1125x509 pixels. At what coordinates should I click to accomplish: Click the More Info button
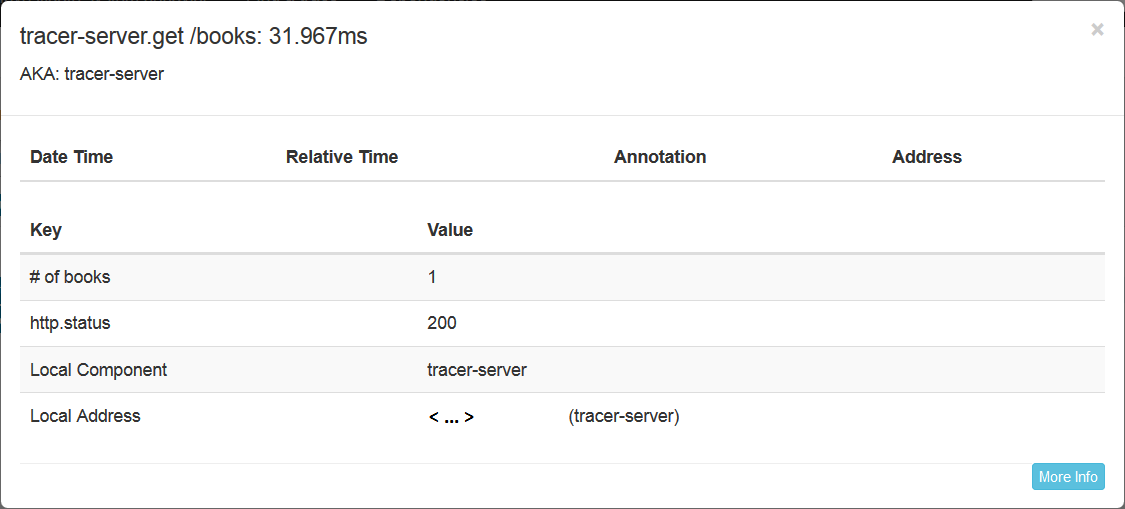(1068, 477)
